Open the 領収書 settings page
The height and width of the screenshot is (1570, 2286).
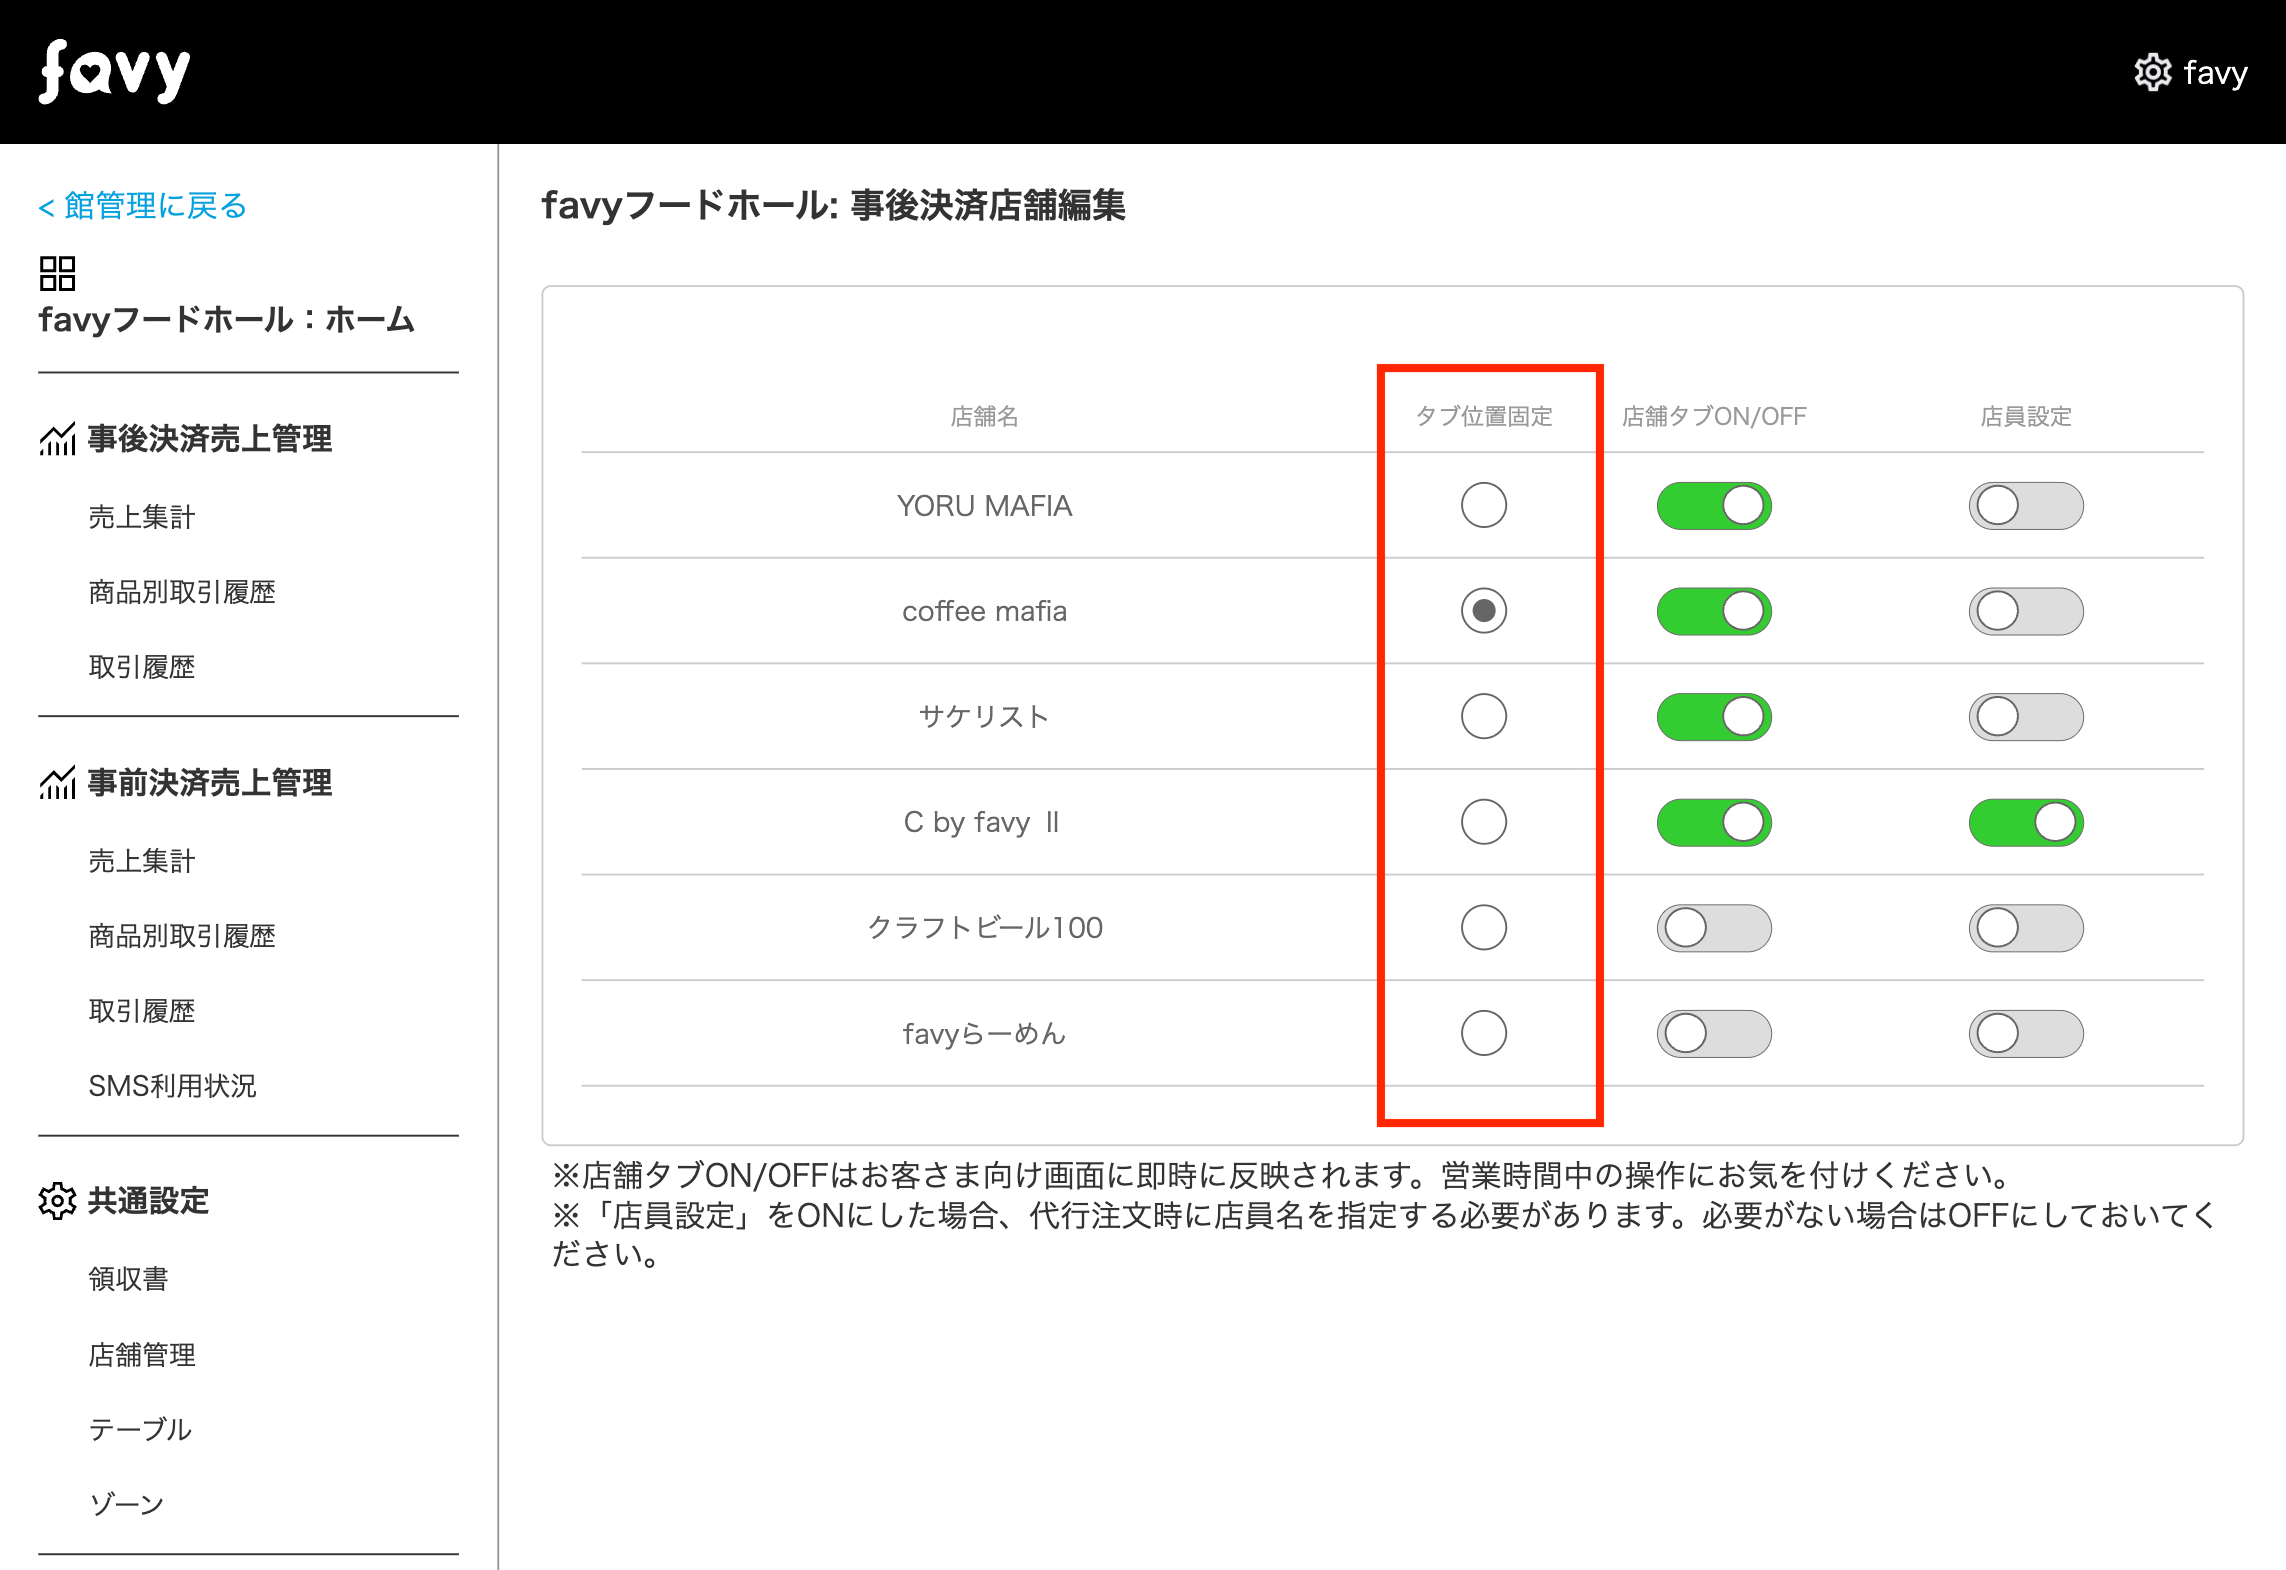click(x=128, y=1279)
